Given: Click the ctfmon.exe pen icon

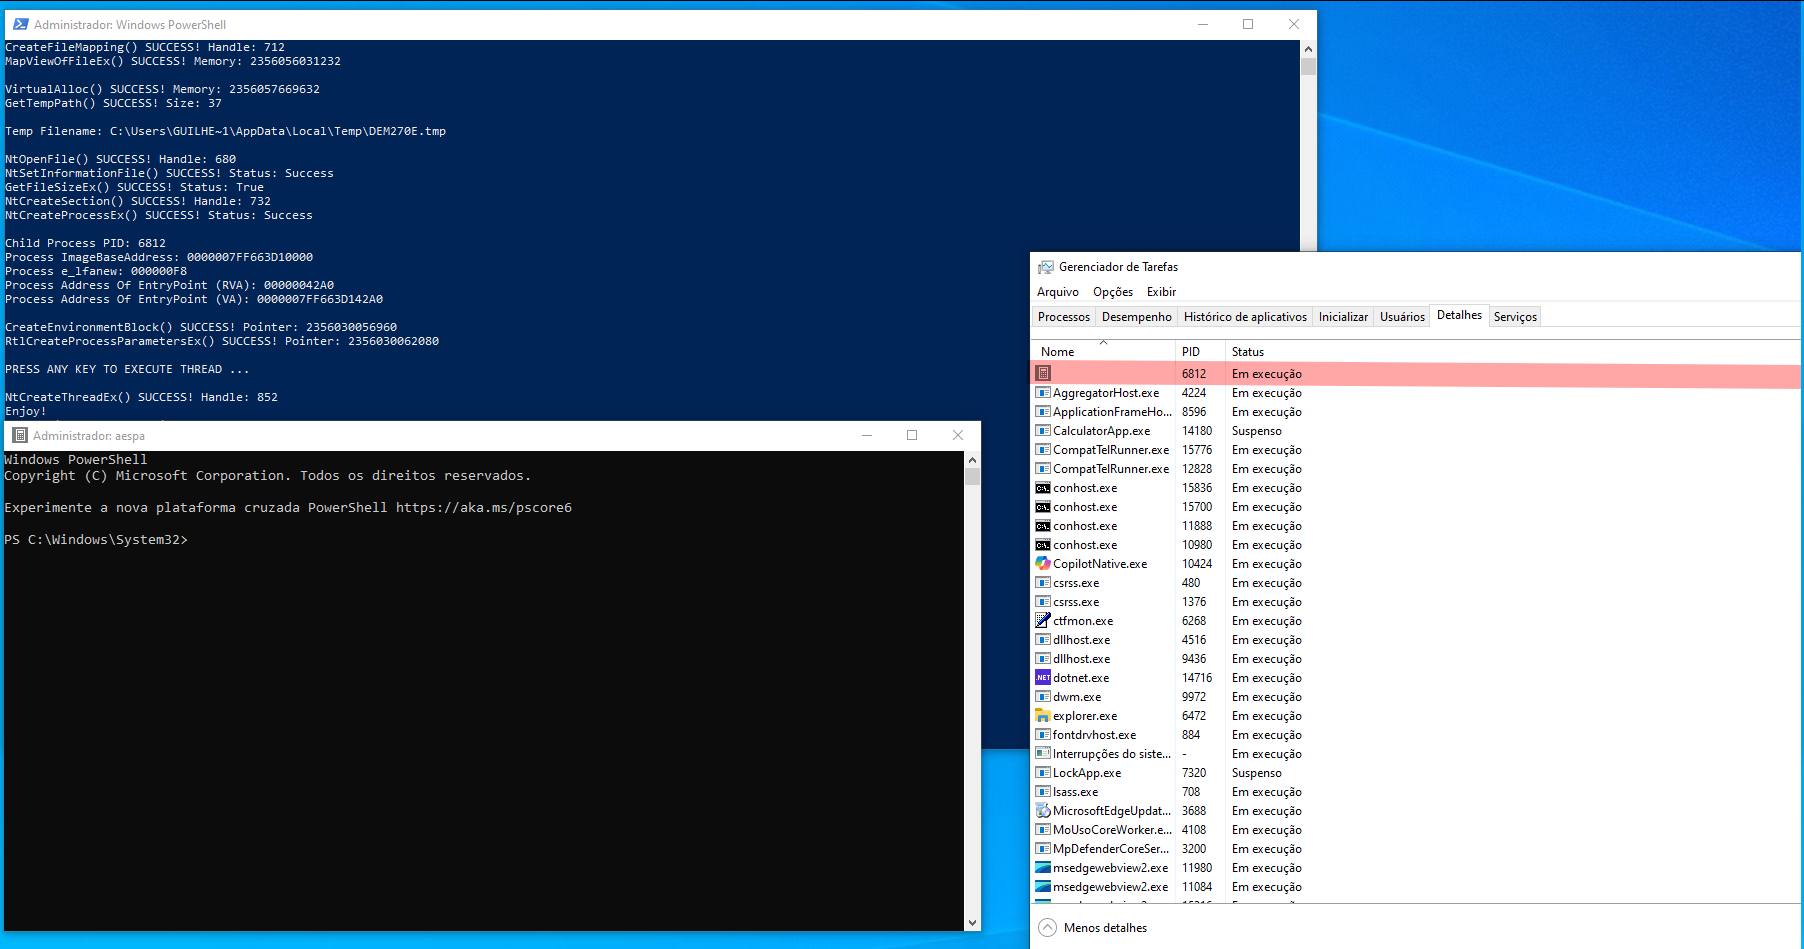Looking at the screenshot, I should pyautogui.click(x=1043, y=620).
